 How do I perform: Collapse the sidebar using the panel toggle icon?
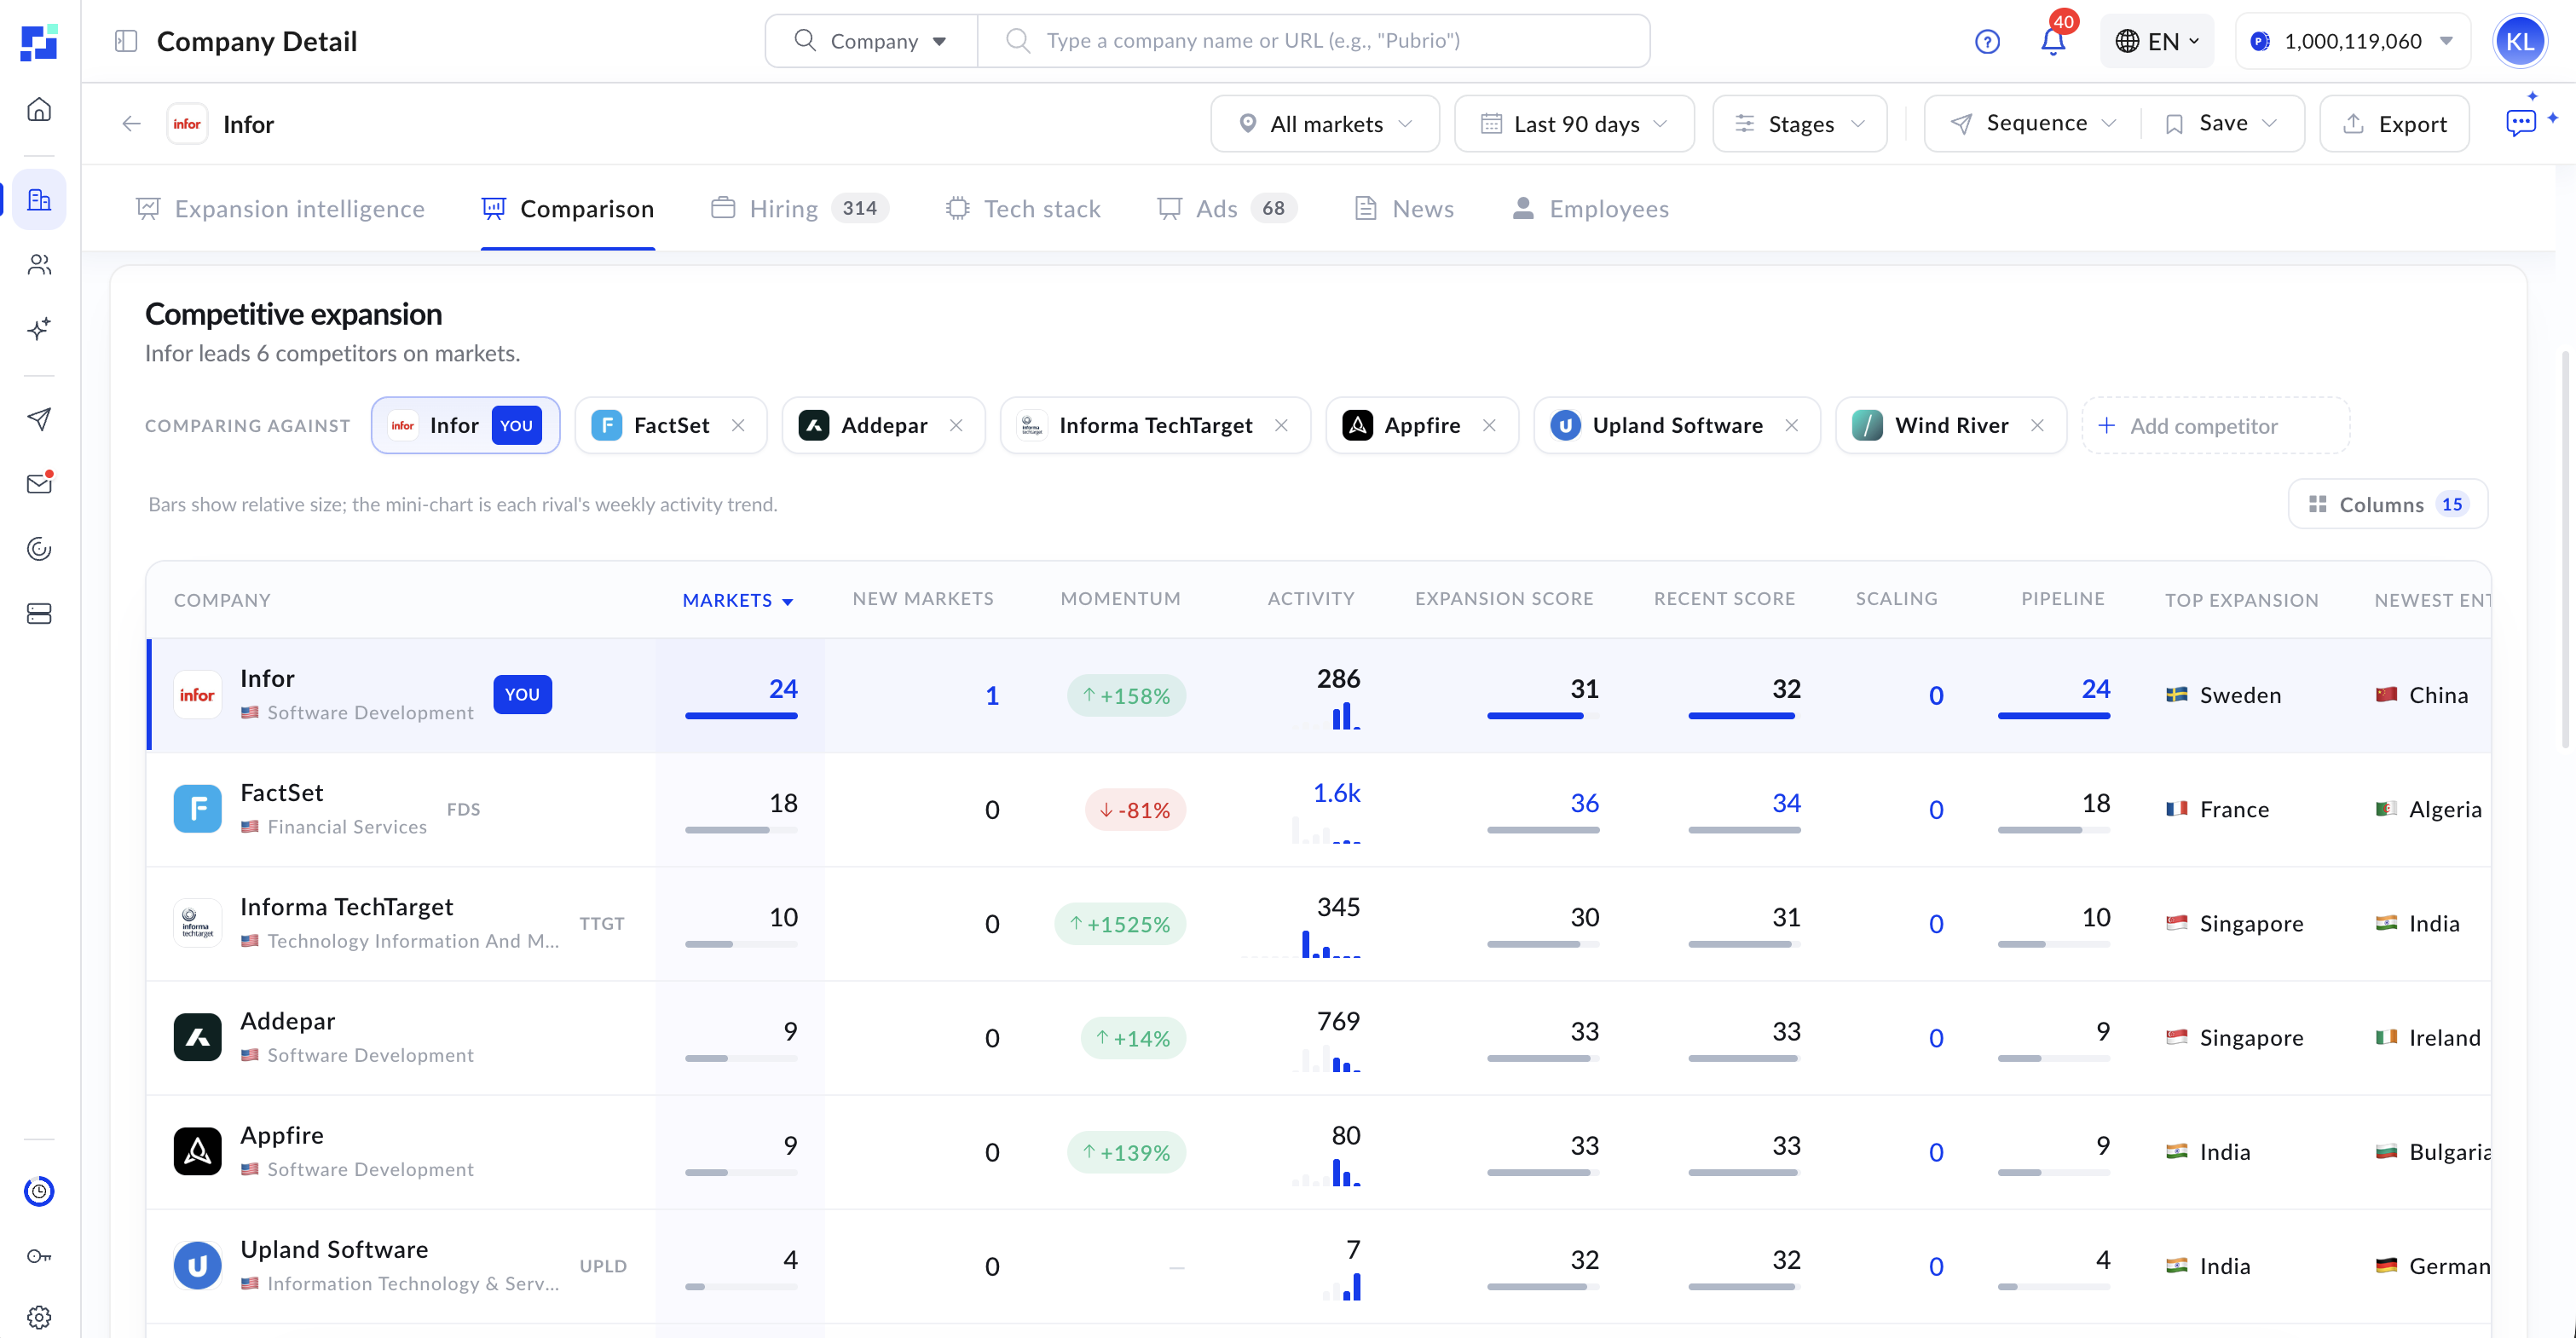[x=126, y=41]
